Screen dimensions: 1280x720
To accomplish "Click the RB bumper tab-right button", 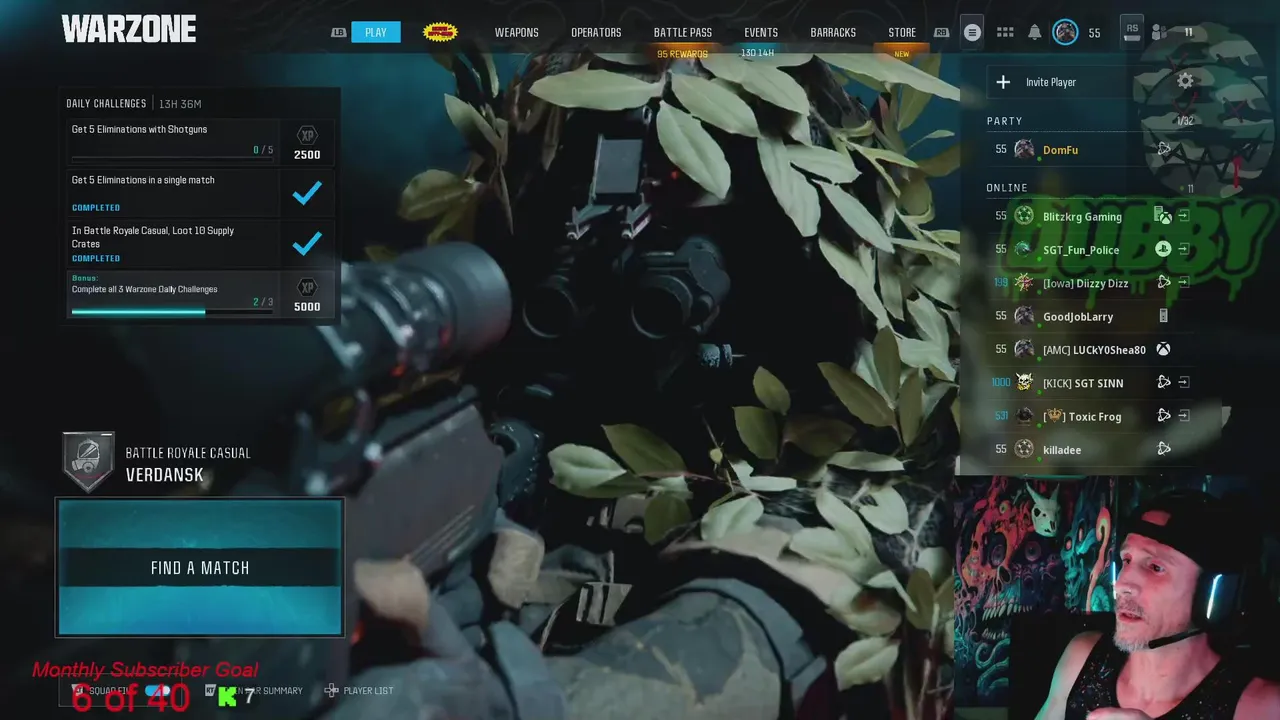I will [x=941, y=33].
